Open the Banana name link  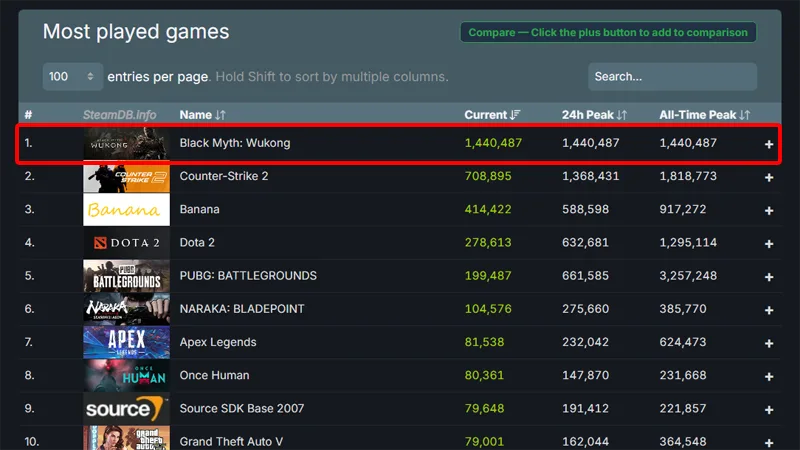199,209
